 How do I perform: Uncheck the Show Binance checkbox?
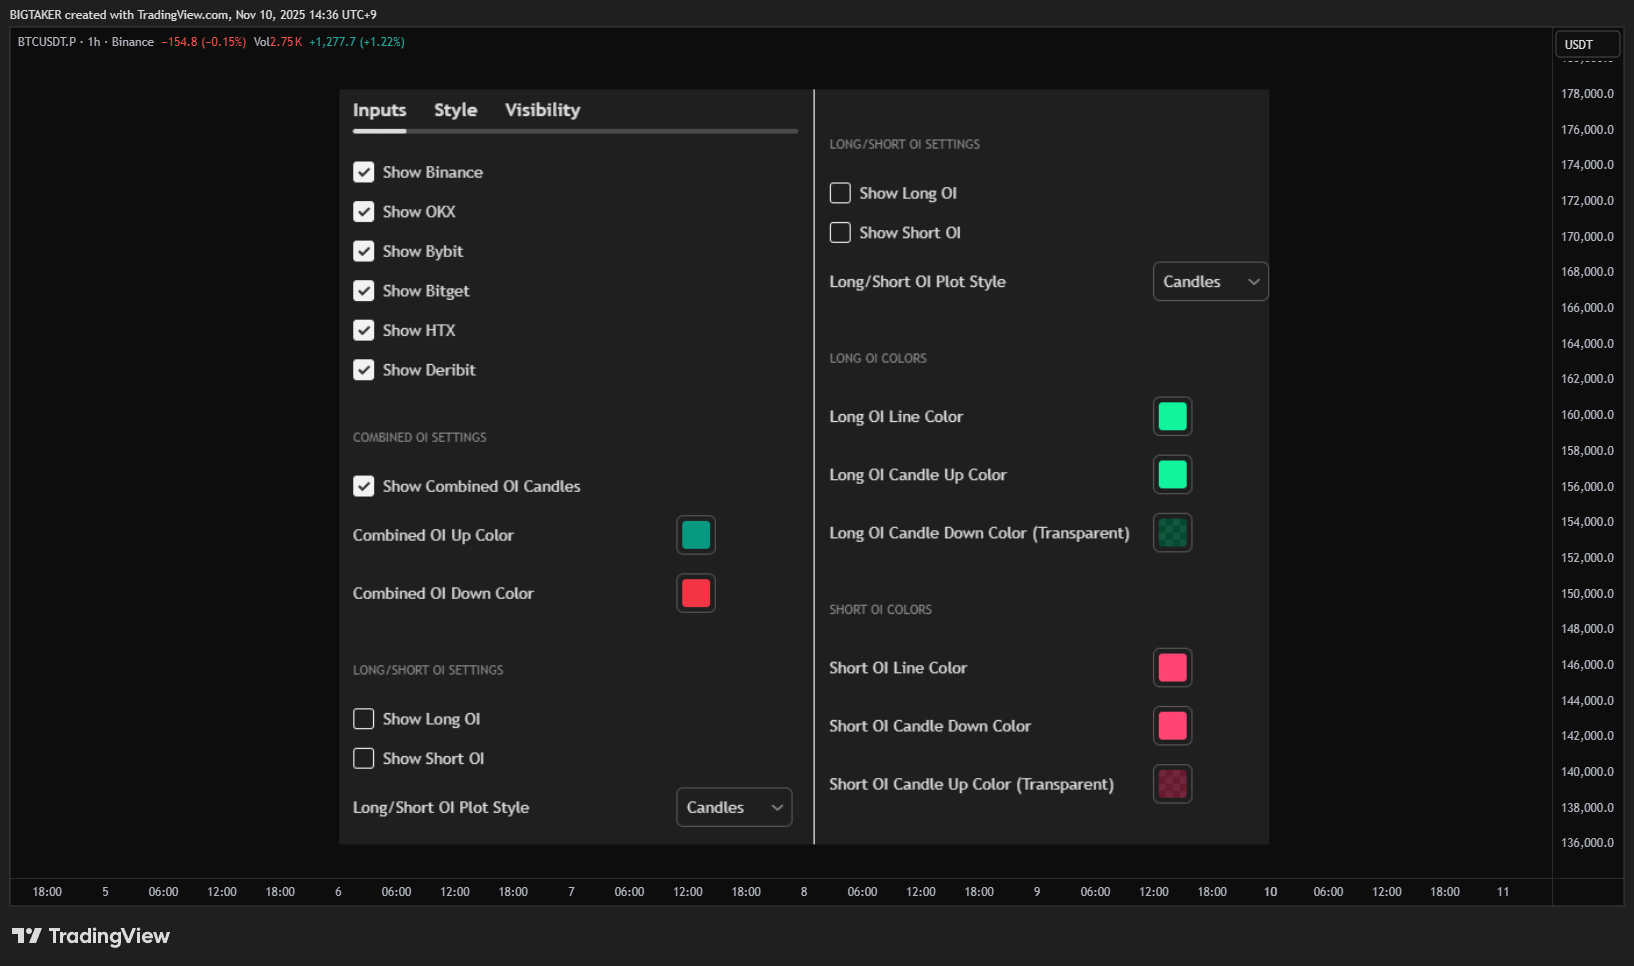(364, 172)
